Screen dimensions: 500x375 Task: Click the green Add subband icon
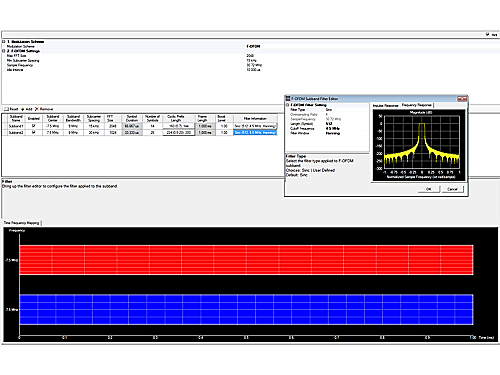(x=23, y=109)
